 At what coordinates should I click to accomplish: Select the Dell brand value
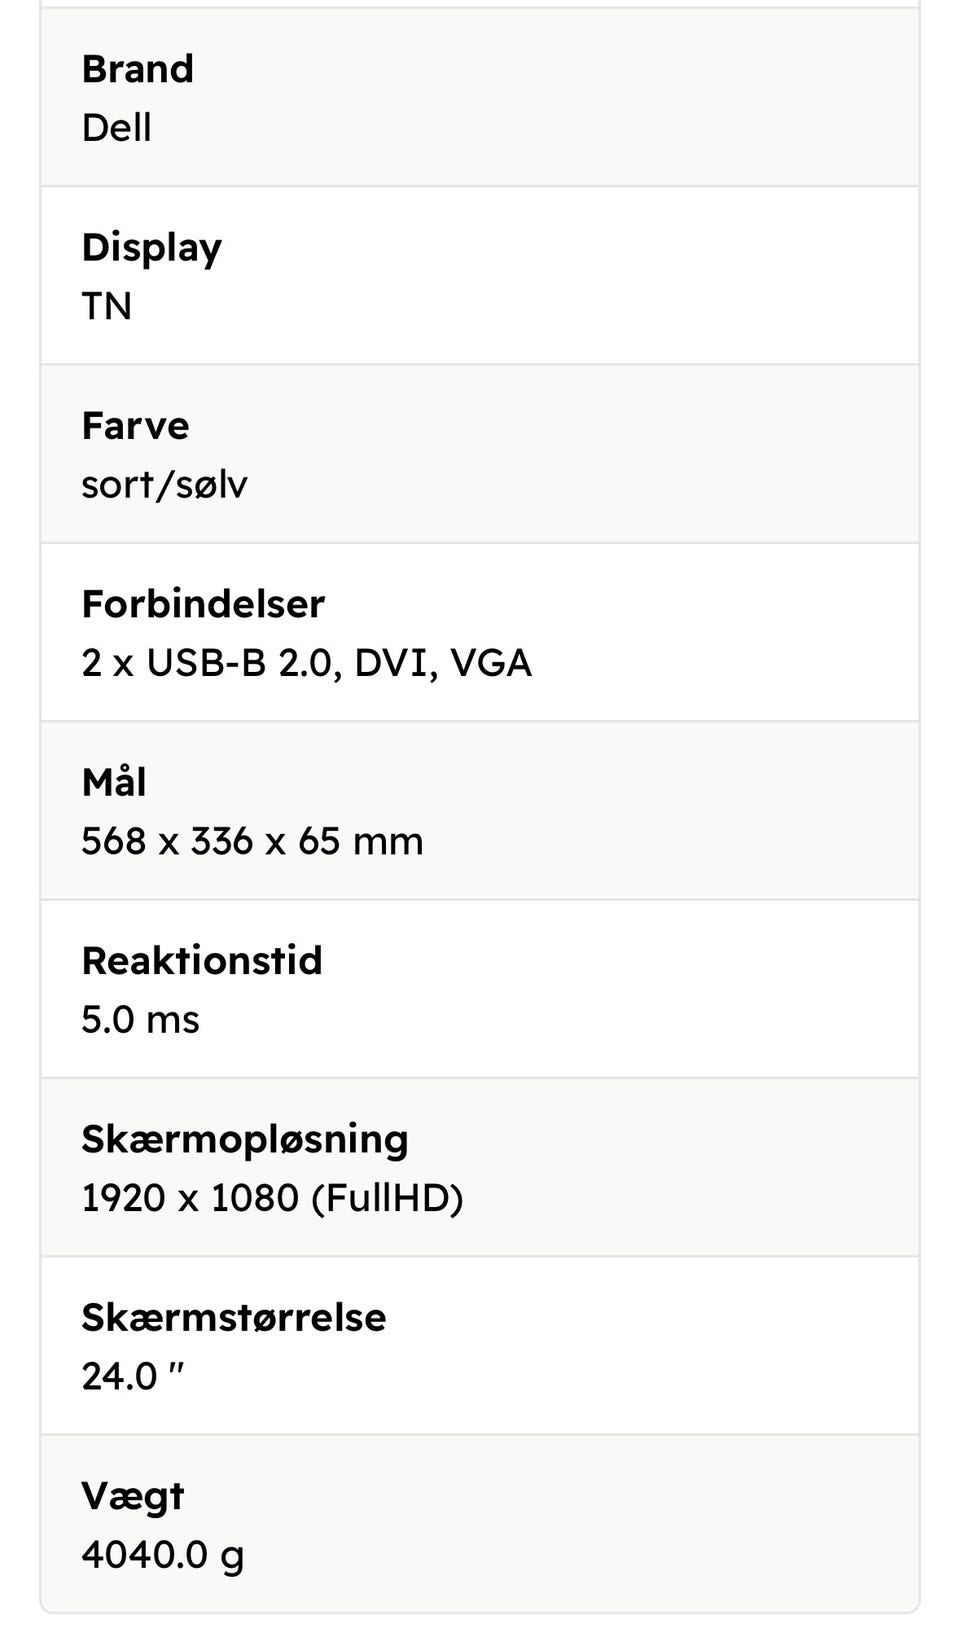pos(117,128)
